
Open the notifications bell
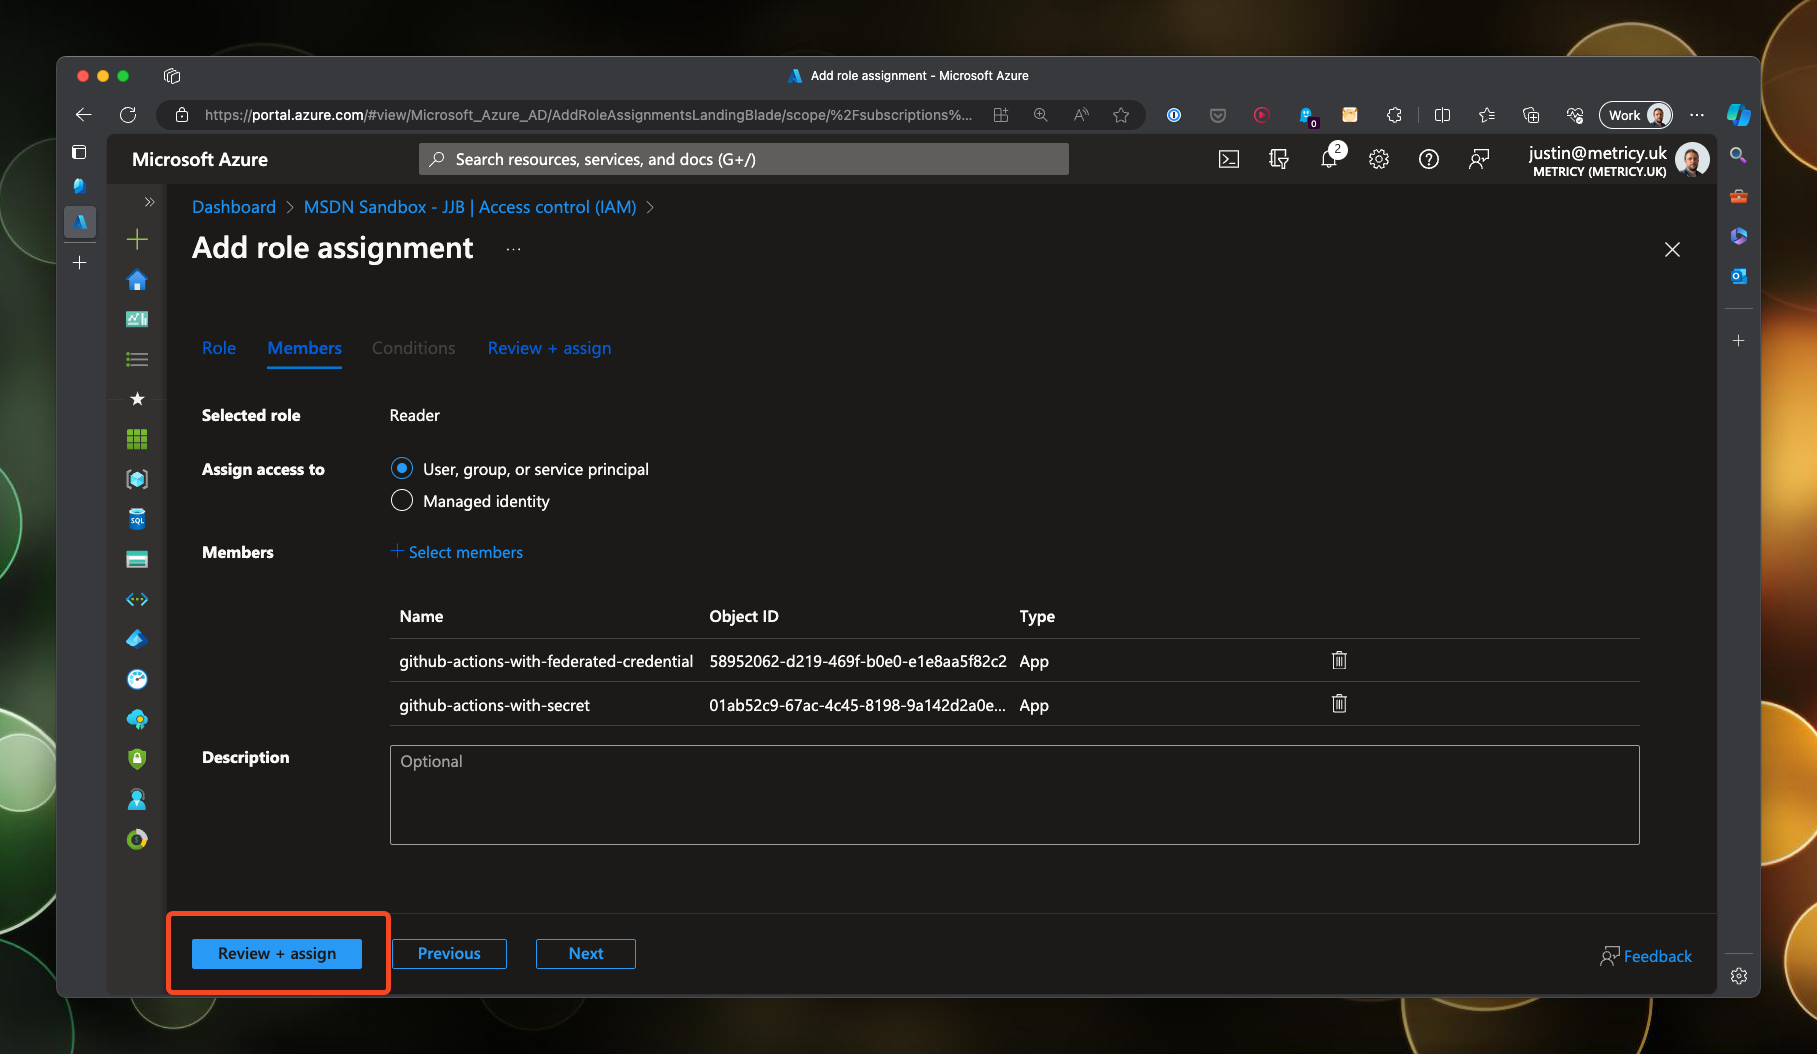pyautogui.click(x=1328, y=158)
